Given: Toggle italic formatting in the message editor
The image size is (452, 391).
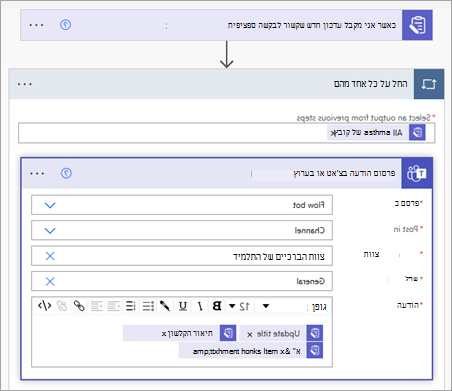Looking at the screenshot, I should point(200,306).
